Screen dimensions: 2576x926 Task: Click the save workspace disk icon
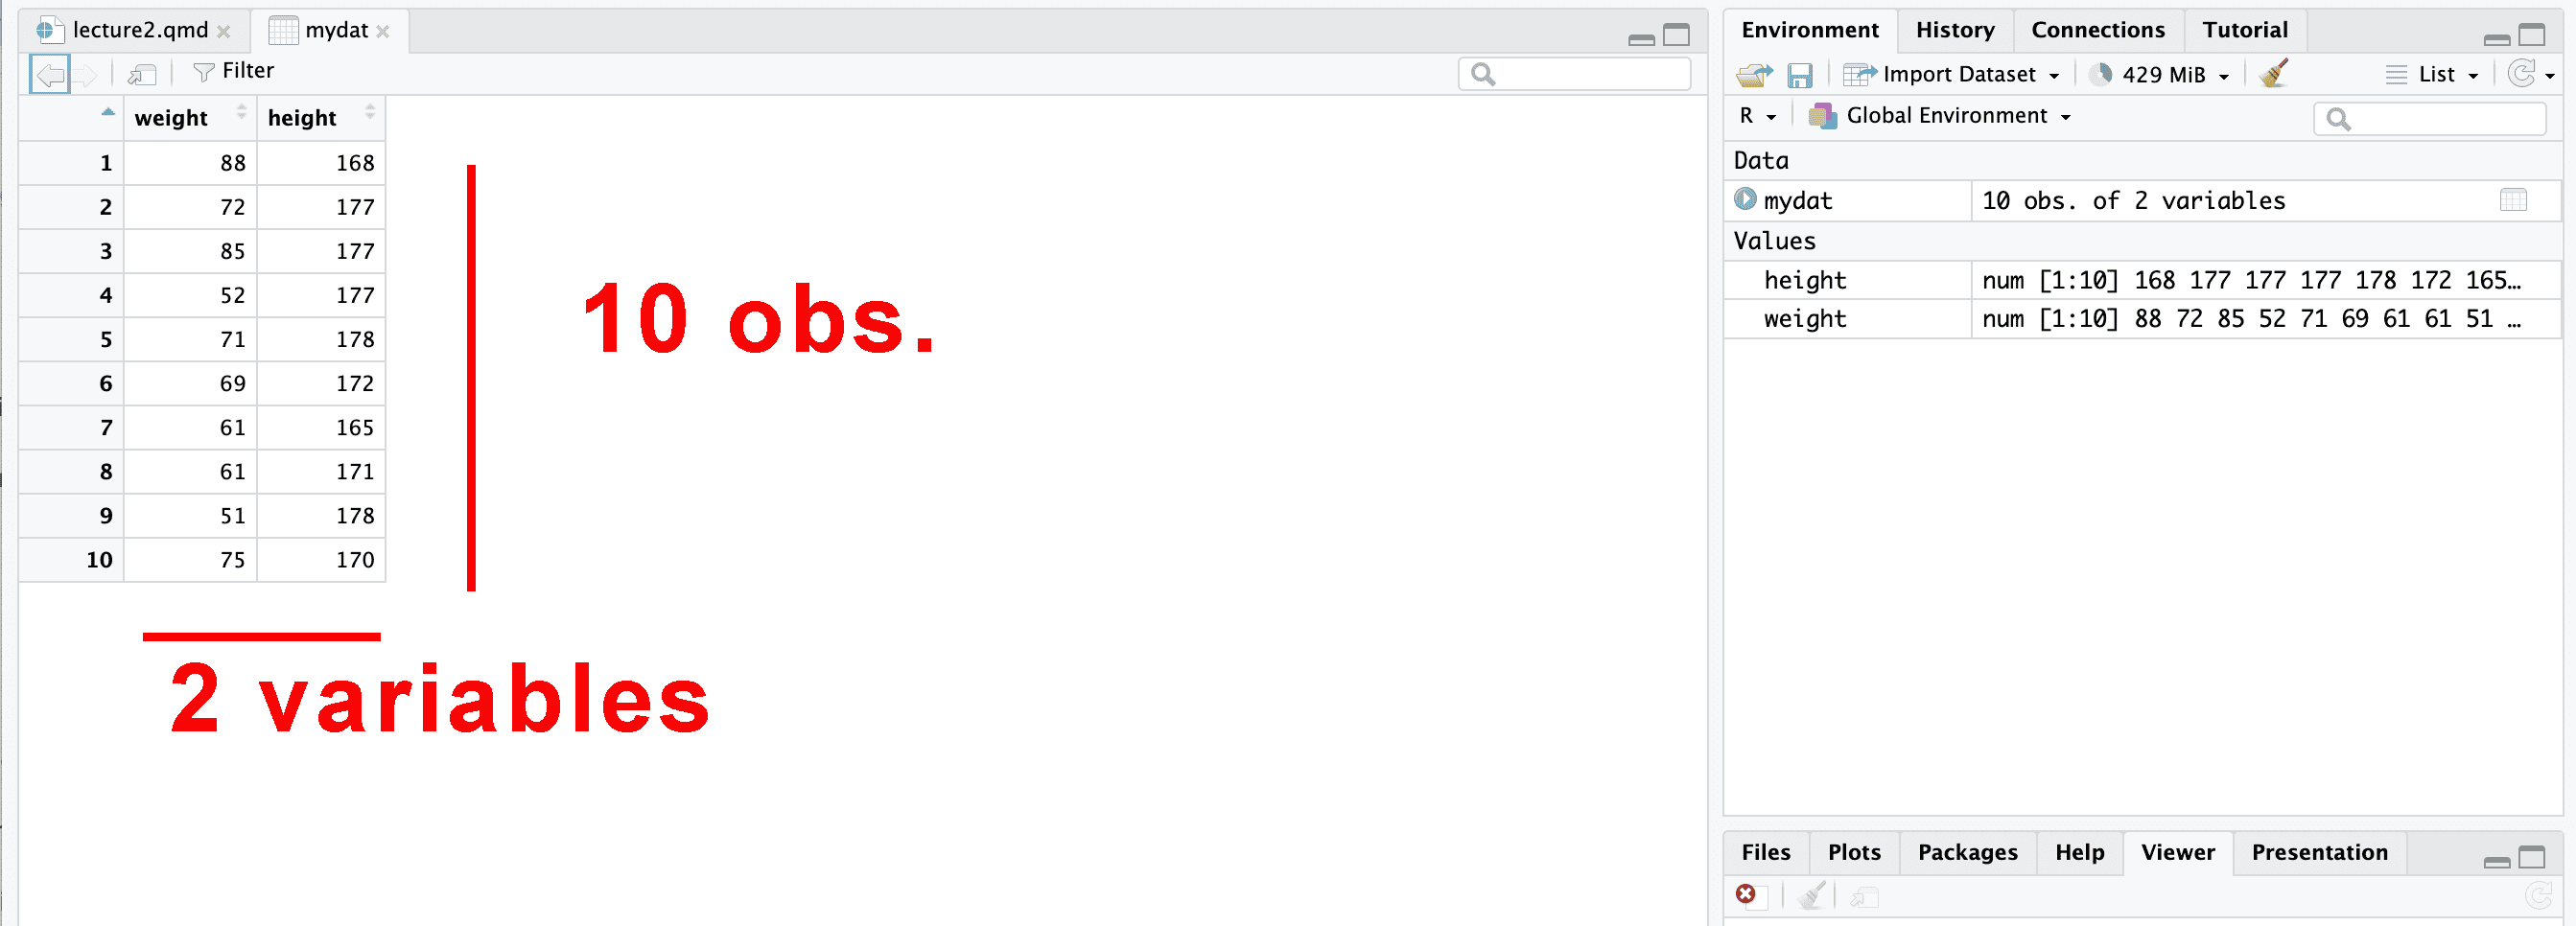1799,75
